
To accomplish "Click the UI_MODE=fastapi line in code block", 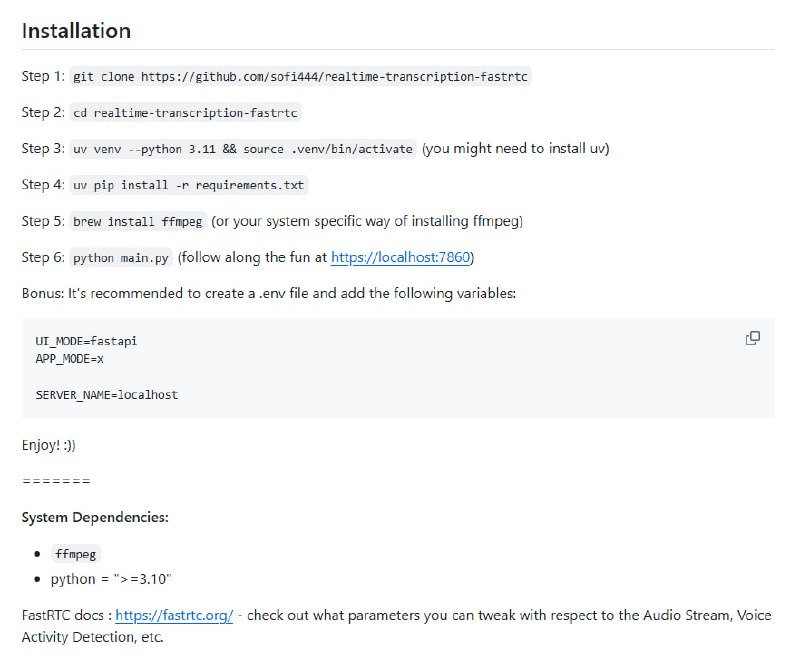I will (86, 341).
